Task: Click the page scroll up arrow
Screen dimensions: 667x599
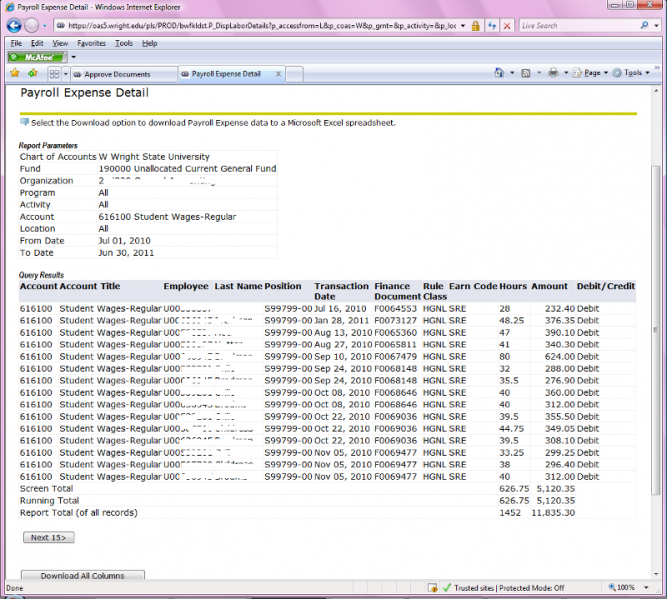Action: [x=656, y=91]
